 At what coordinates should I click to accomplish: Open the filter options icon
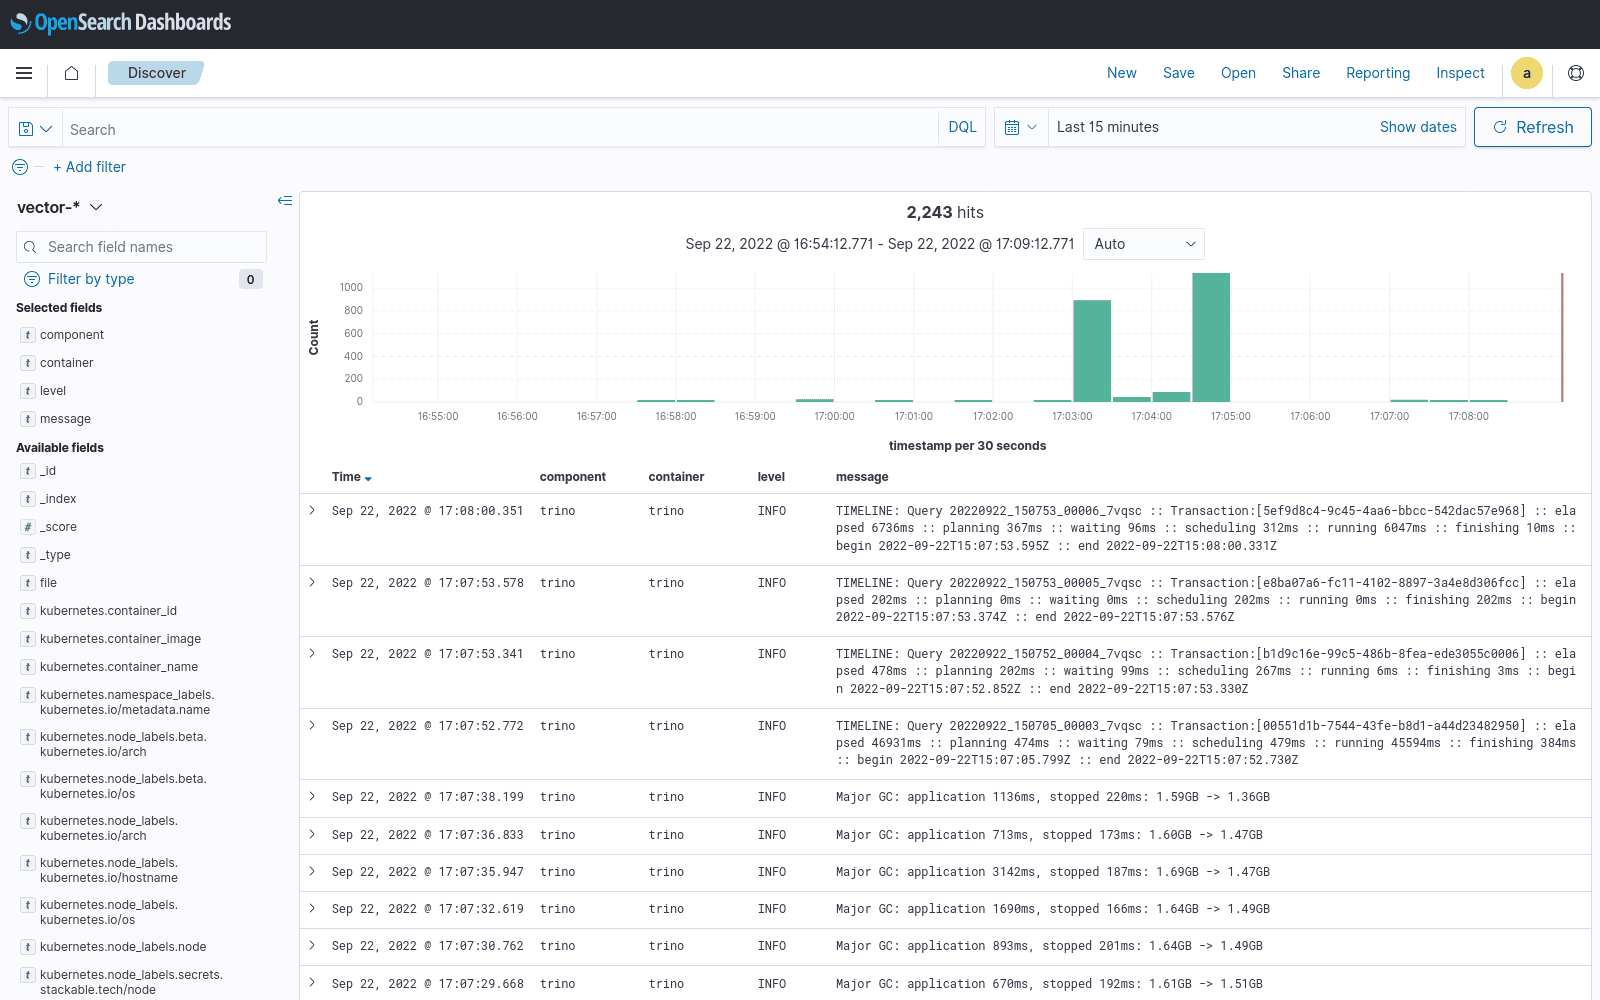pyautogui.click(x=20, y=167)
